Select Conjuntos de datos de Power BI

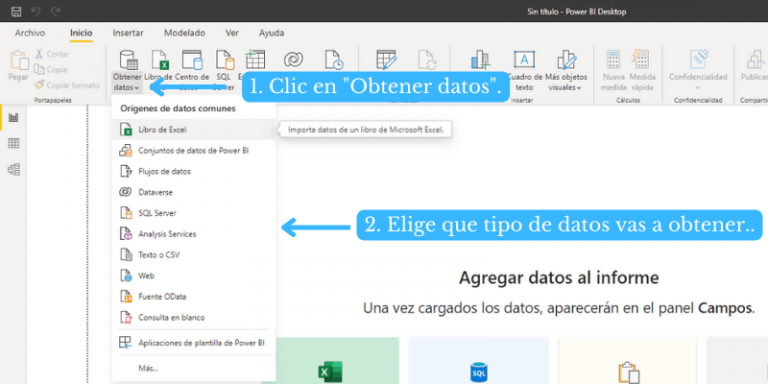[x=194, y=151]
